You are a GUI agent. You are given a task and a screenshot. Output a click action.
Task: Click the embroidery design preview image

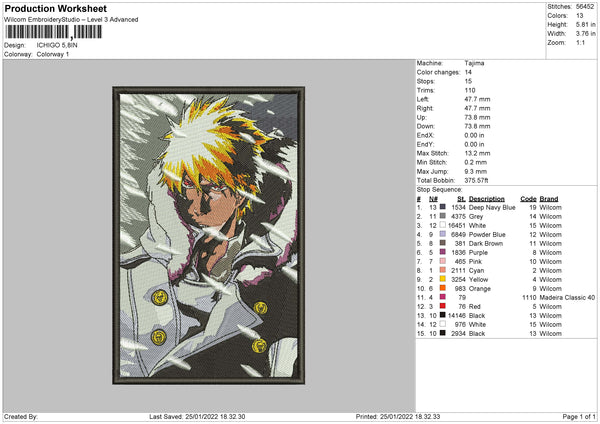click(209, 235)
